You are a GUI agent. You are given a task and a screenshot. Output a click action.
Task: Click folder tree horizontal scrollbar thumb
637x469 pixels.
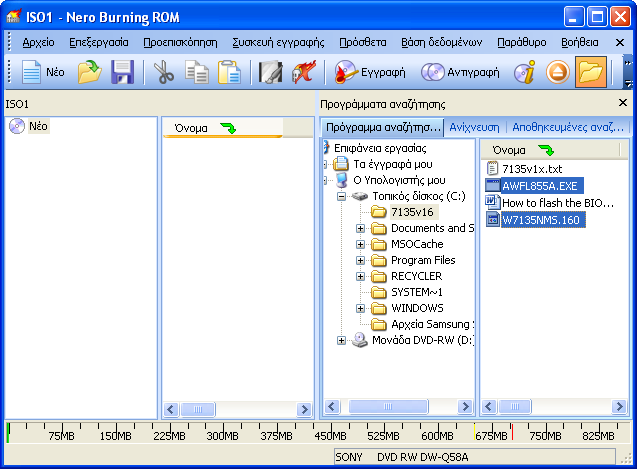(x=388, y=406)
